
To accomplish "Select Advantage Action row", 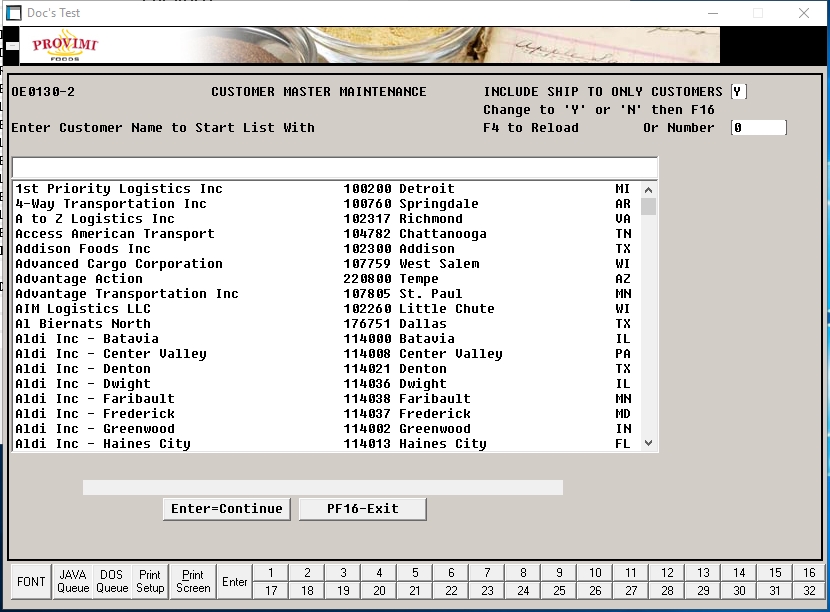I will click(x=326, y=278).
